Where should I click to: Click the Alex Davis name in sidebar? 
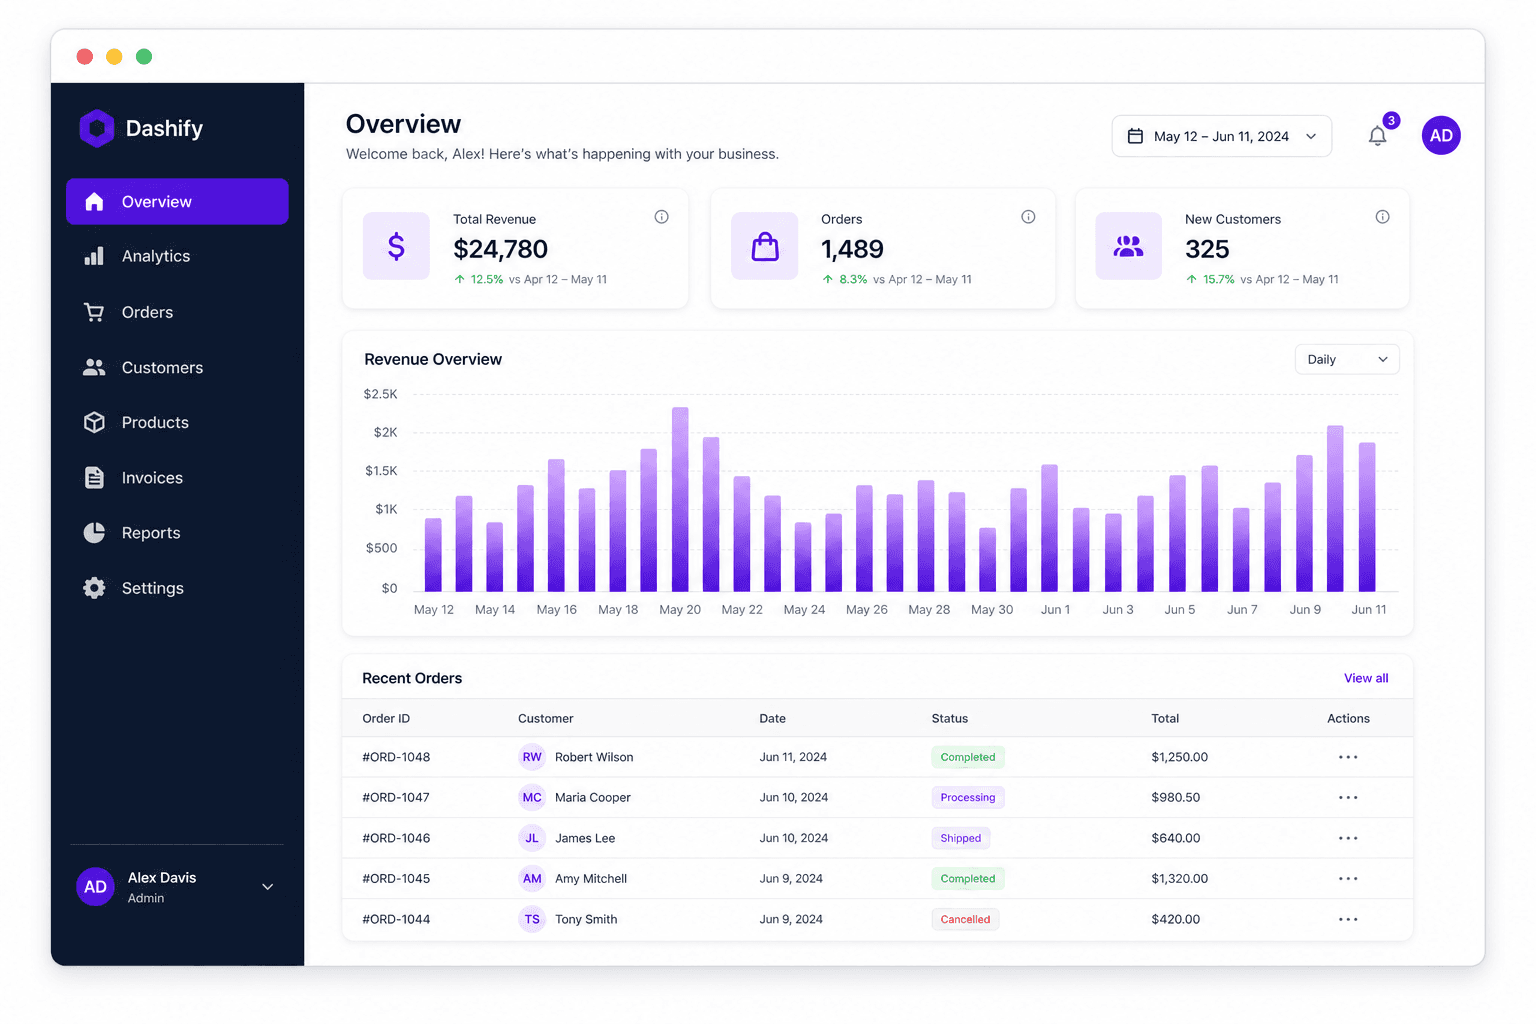click(x=162, y=878)
